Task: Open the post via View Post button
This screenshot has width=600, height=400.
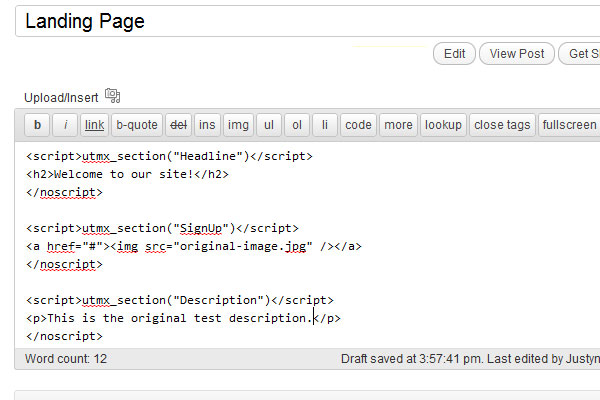Action: [x=517, y=54]
